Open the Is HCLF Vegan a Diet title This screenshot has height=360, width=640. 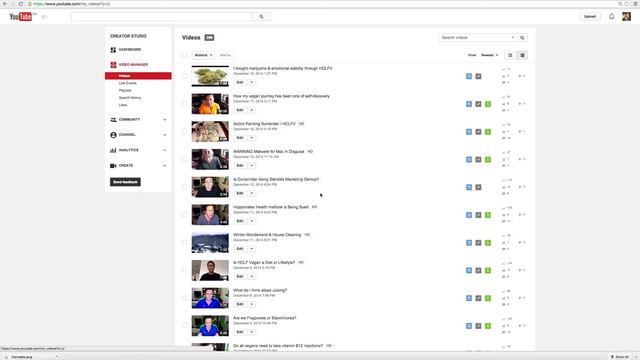(264, 262)
